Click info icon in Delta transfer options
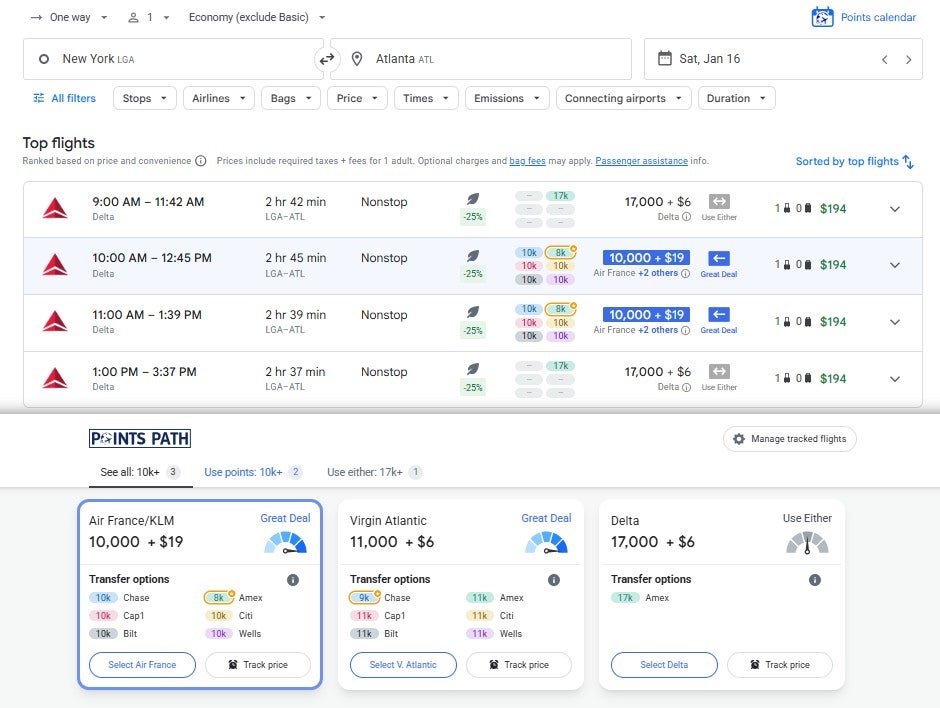 coord(815,580)
